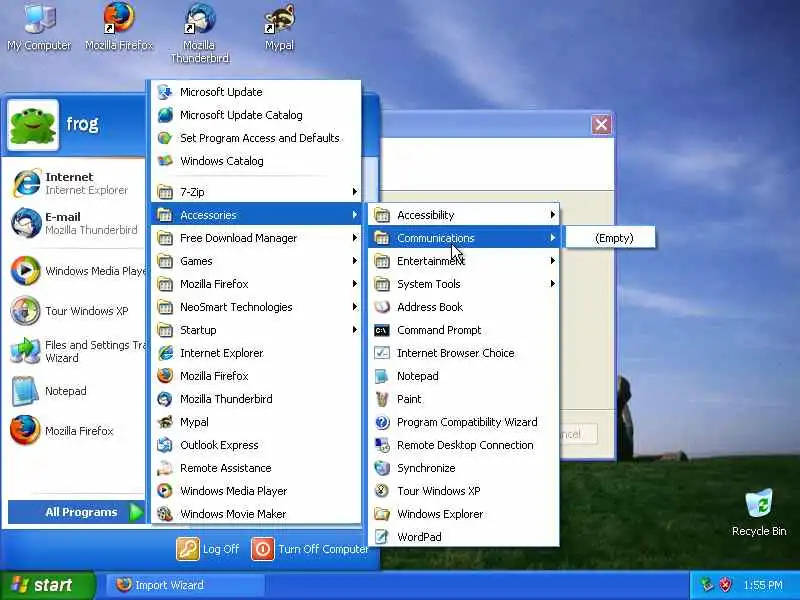Viewport: 800px width, 600px height.
Task: Launch Mozilla Thunderbird from All Programs
Action: [256, 399]
